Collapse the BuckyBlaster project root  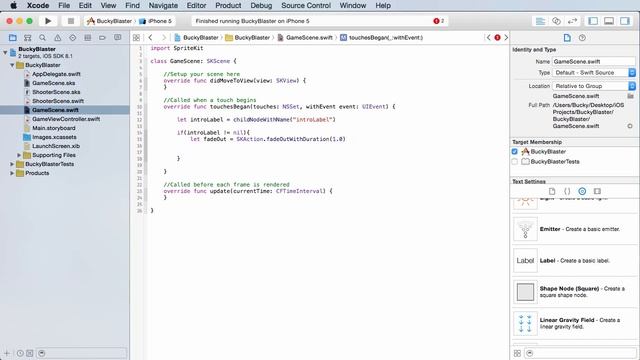pyautogui.click(x=5, y=52)
